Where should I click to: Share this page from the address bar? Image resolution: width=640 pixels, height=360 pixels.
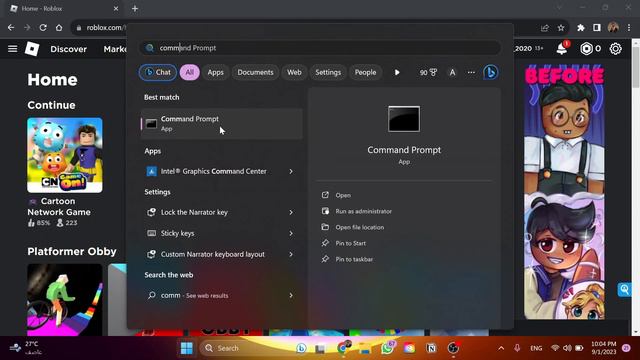[544, 28]
